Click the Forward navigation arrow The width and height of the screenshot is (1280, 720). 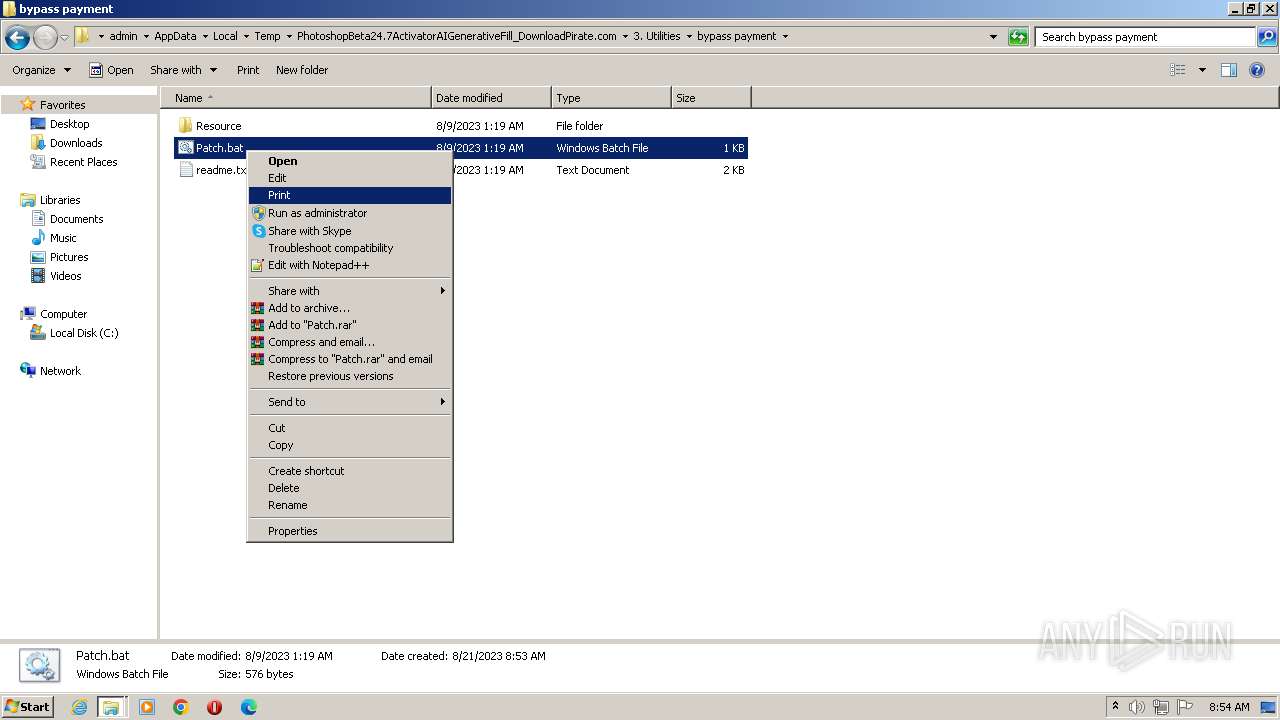[45, 38]
